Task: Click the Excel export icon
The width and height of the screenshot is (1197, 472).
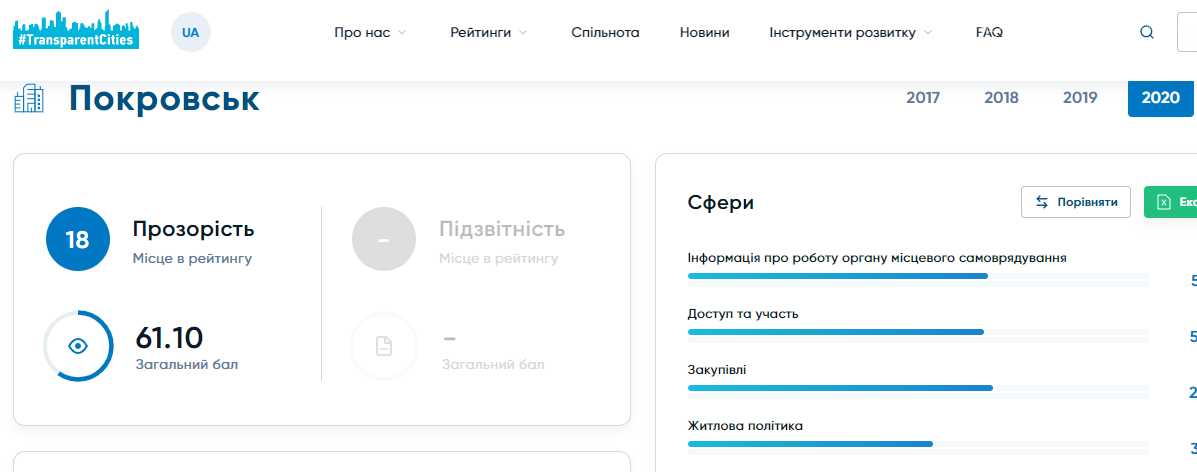Action: coord(1163,202)
